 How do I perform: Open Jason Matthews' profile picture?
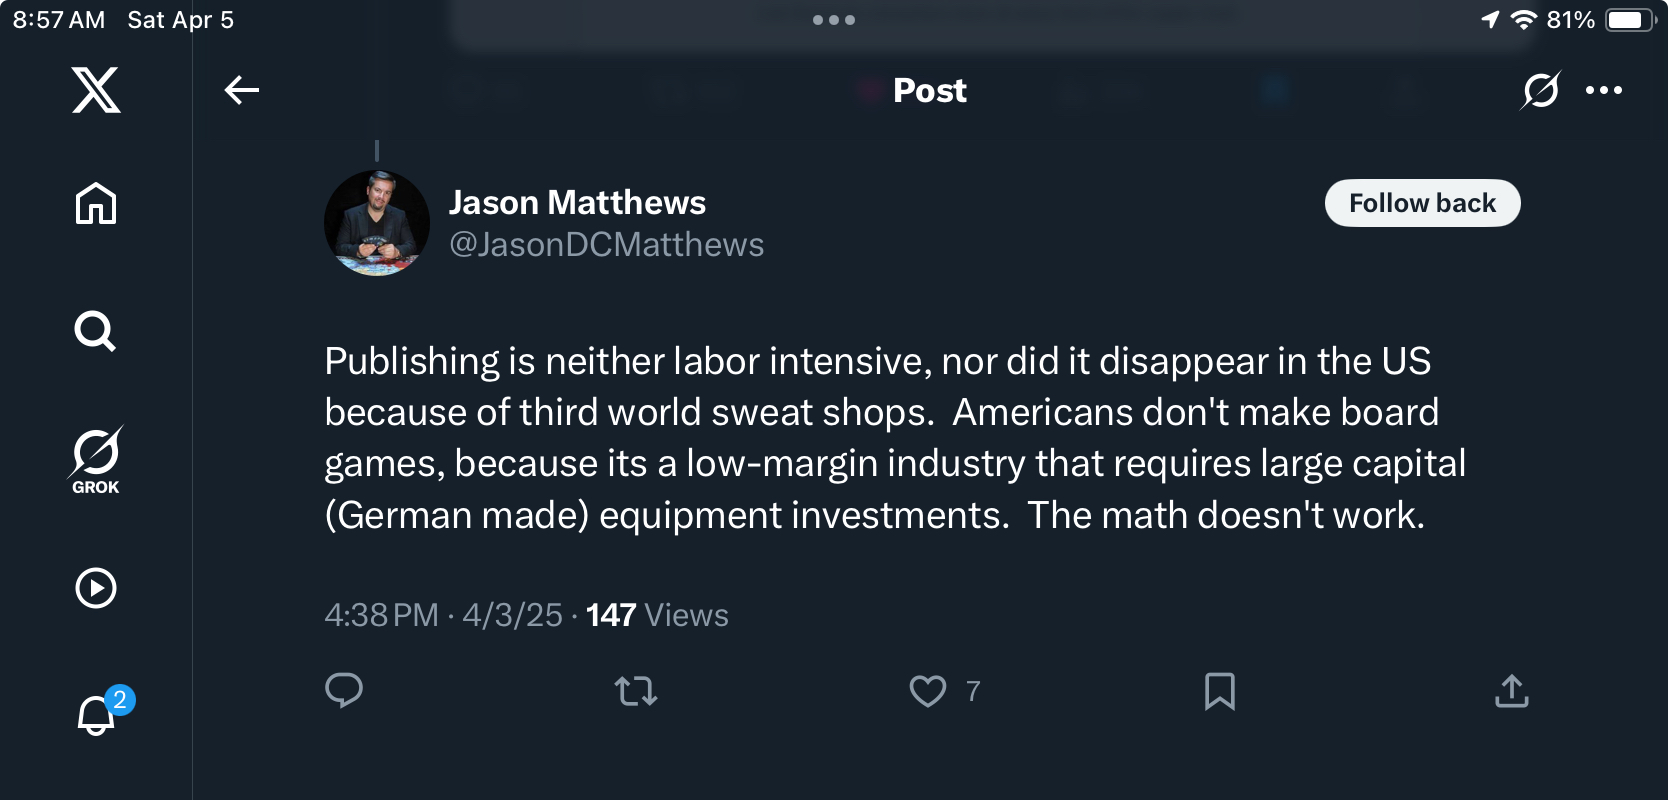tap(377, 223)
